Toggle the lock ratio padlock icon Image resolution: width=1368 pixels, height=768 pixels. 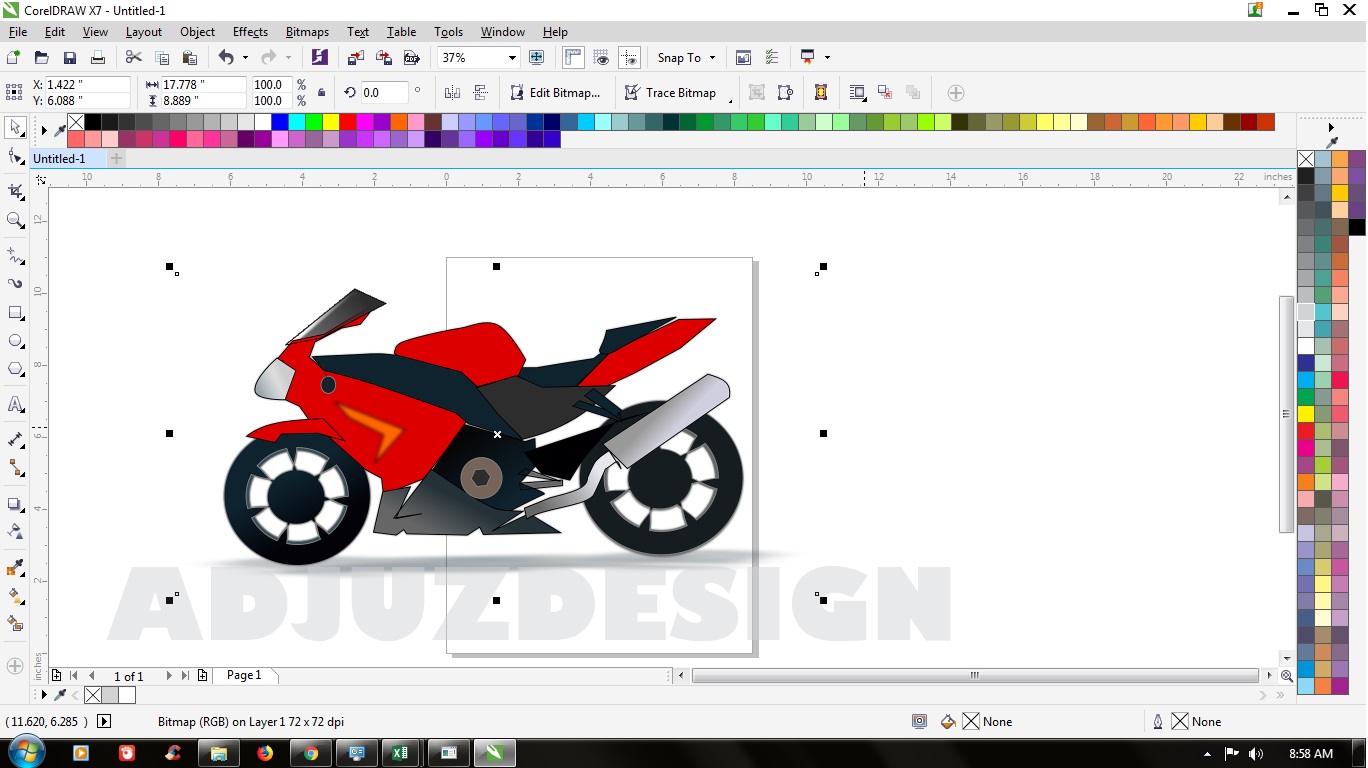(323, 92)
